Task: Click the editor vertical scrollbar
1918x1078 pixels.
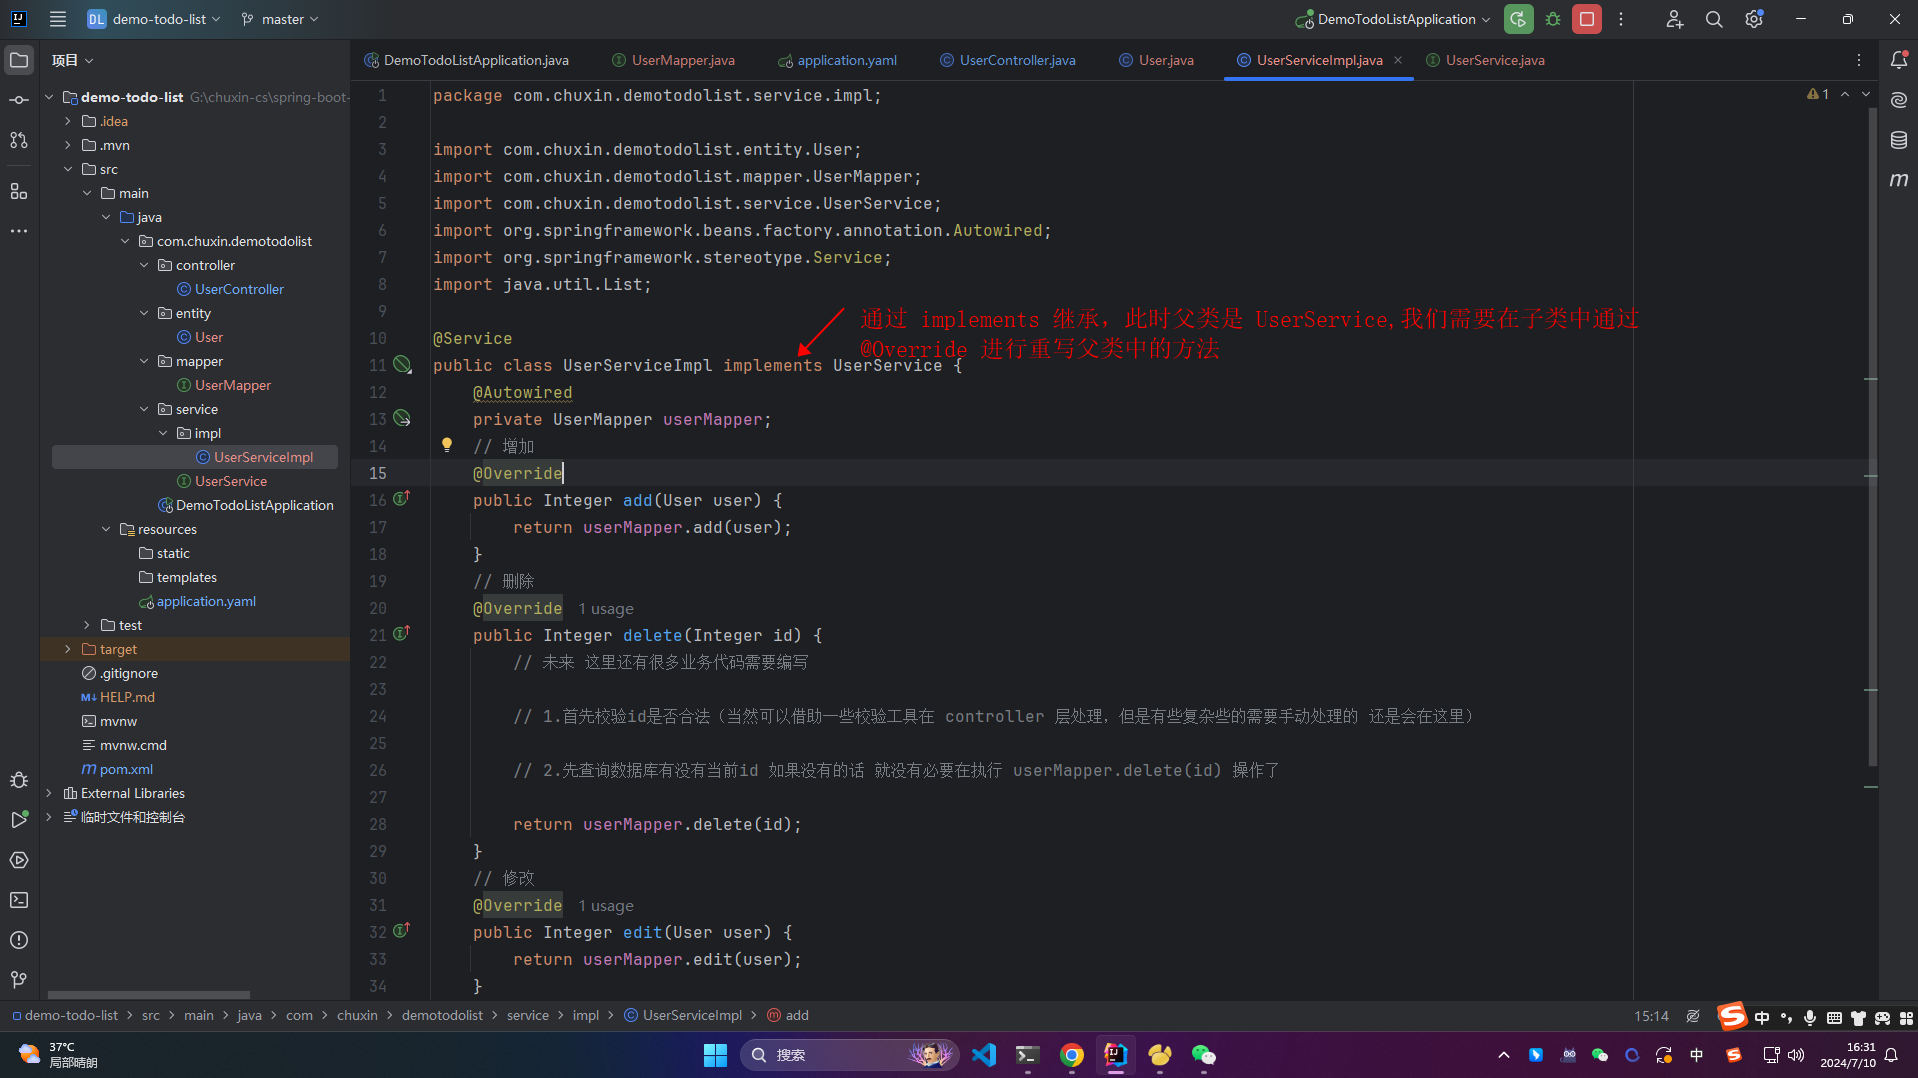Action: tap(1872, 435)
